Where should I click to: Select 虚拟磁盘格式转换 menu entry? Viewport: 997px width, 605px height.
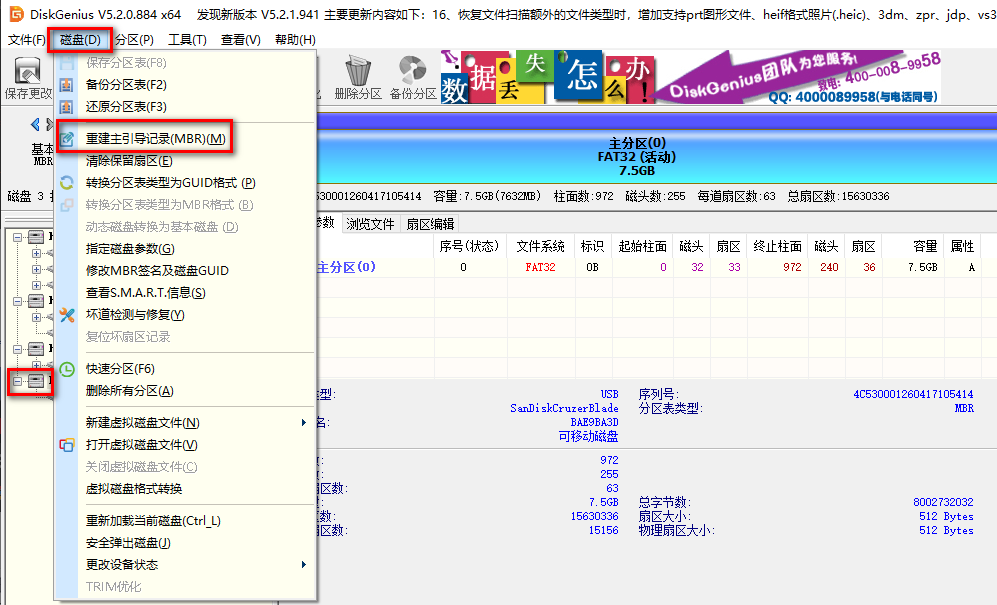[134, 489]
